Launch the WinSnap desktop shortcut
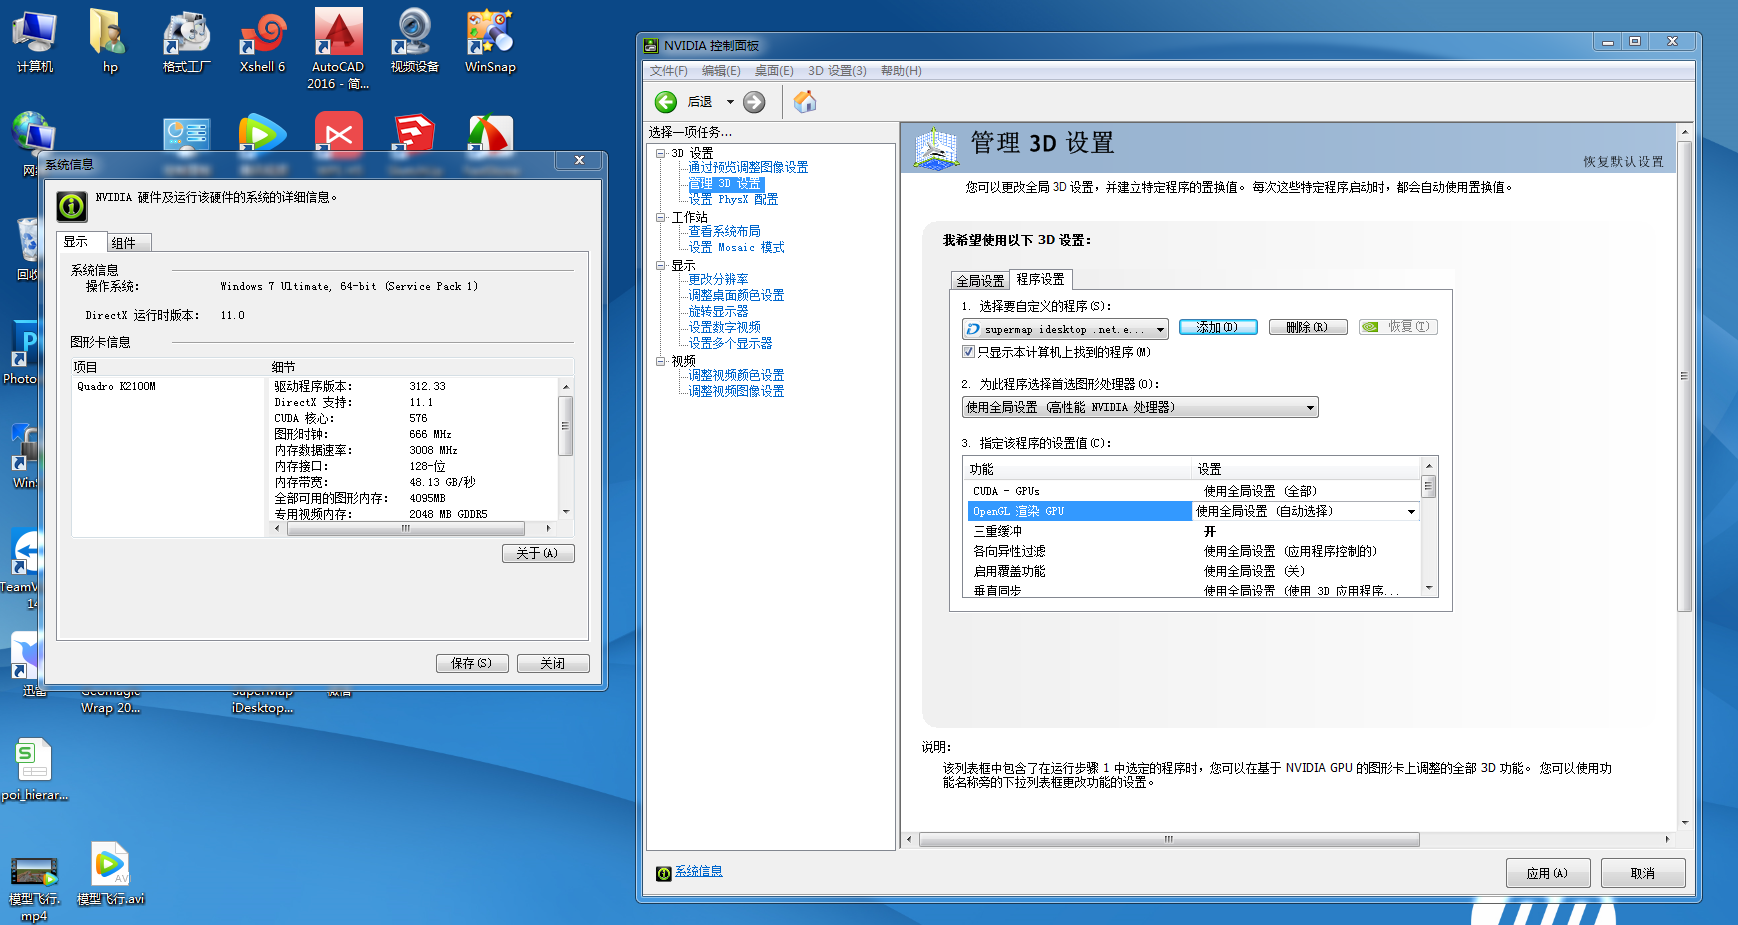 click(x=490, y=41)
